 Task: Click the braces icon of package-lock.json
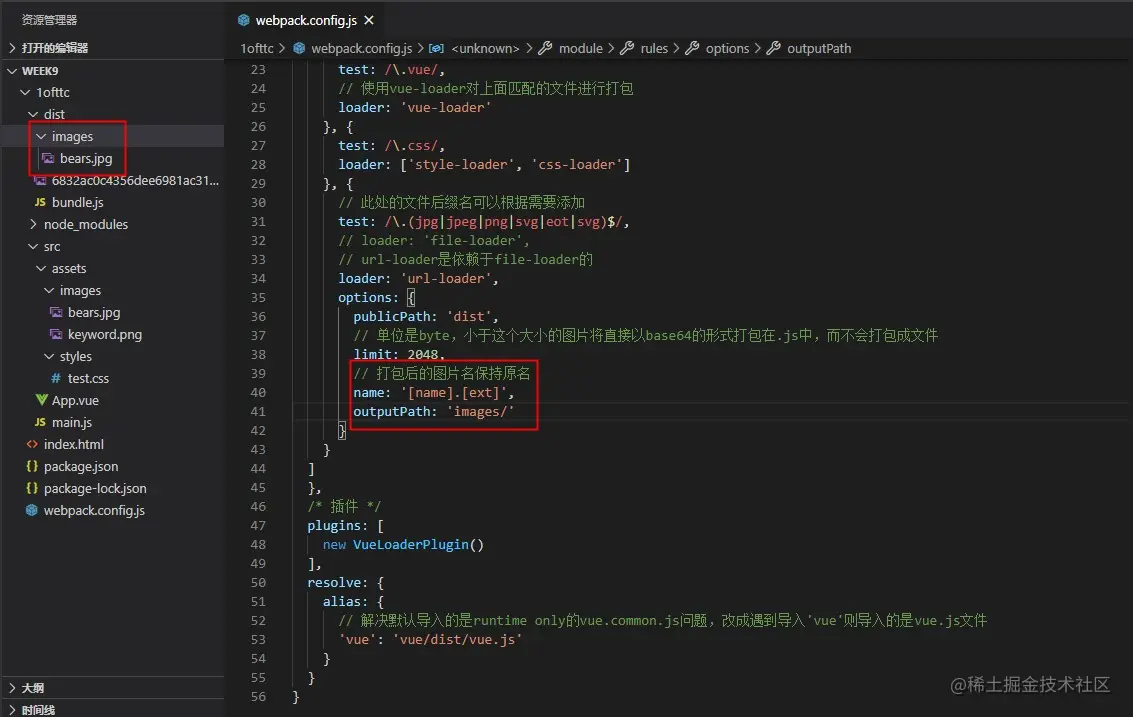[32, 488]
